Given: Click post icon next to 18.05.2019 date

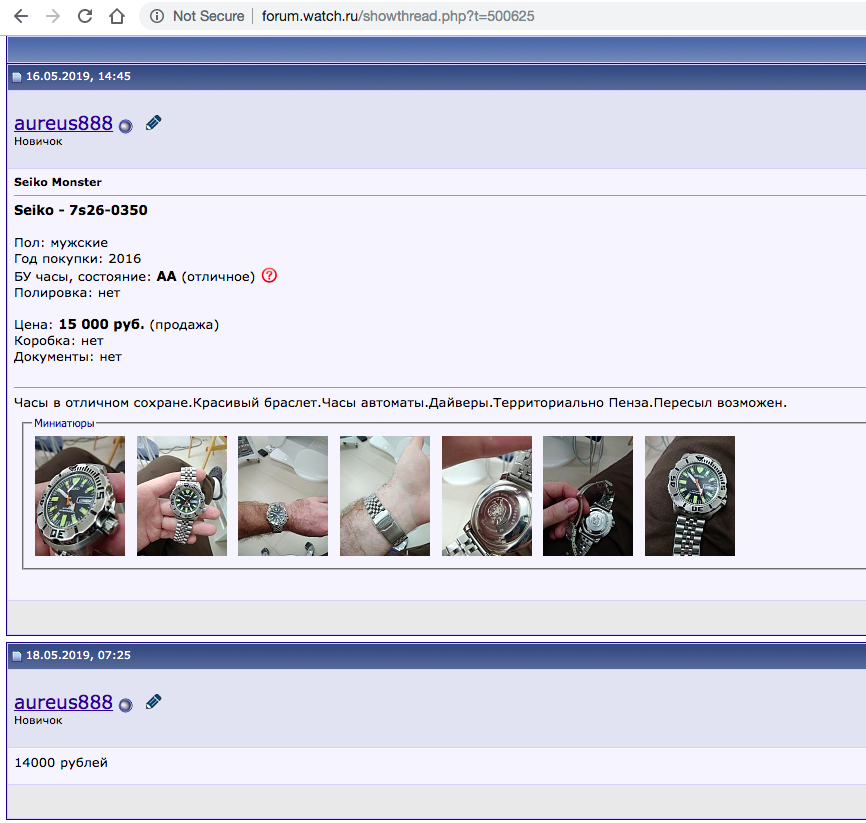Looking at the screenshot, I should [x=17, y=656].
